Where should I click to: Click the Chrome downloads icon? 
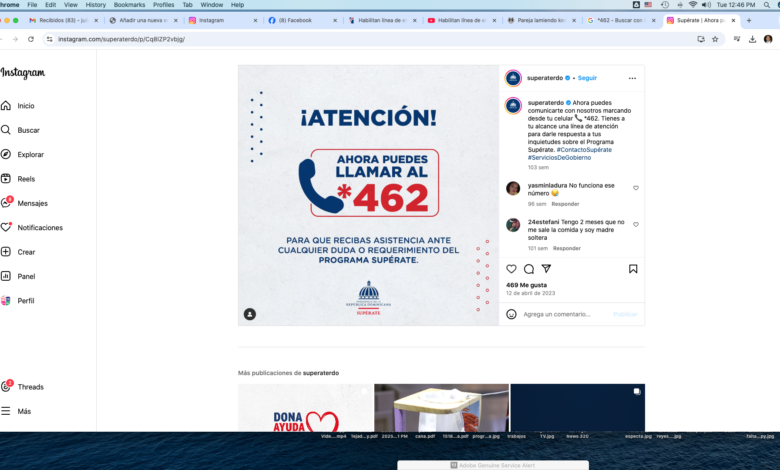(752, 39)
